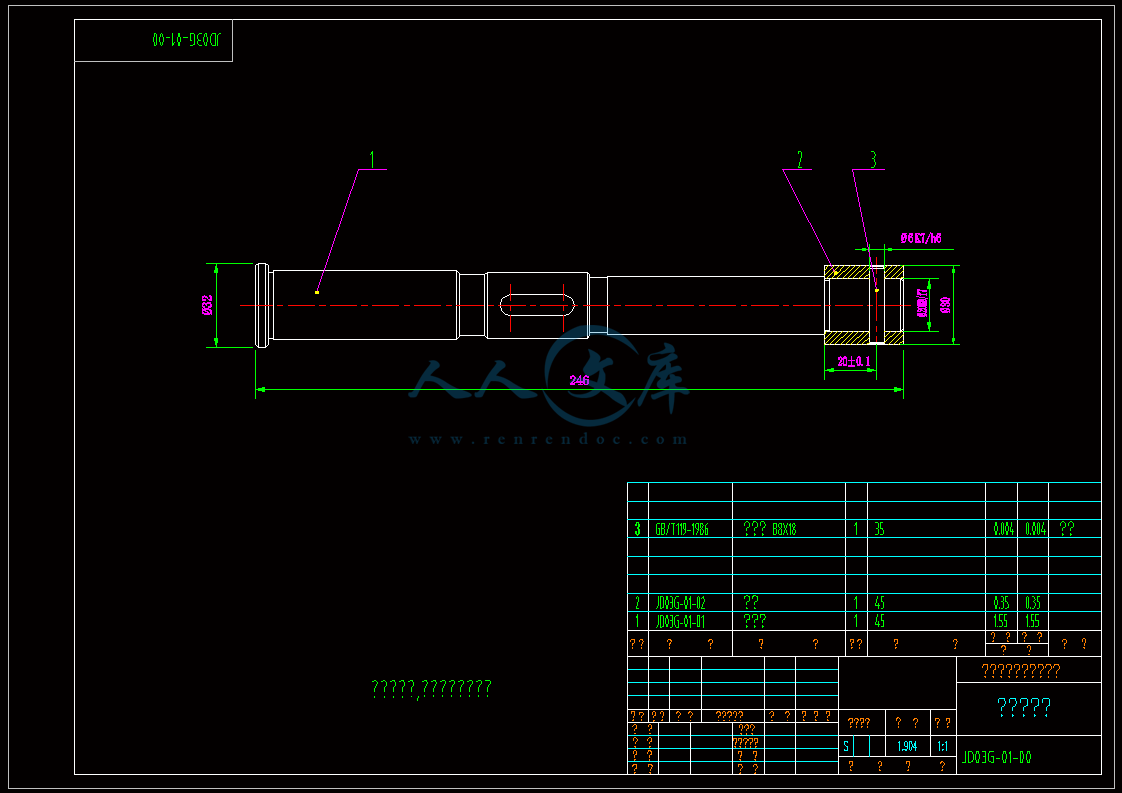Viewport: 1122px width, 793px height.
Task: Click the upside-down drawing number in top-left box
Action: click(187, 39)
